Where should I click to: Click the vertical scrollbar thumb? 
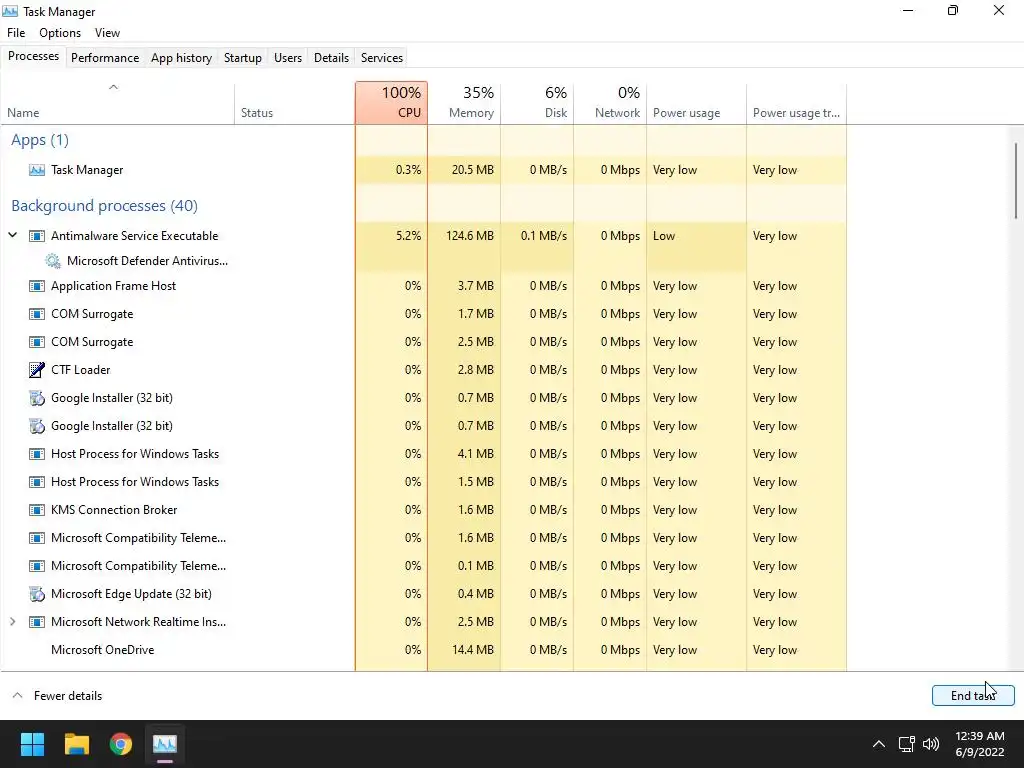point(1016,181)
